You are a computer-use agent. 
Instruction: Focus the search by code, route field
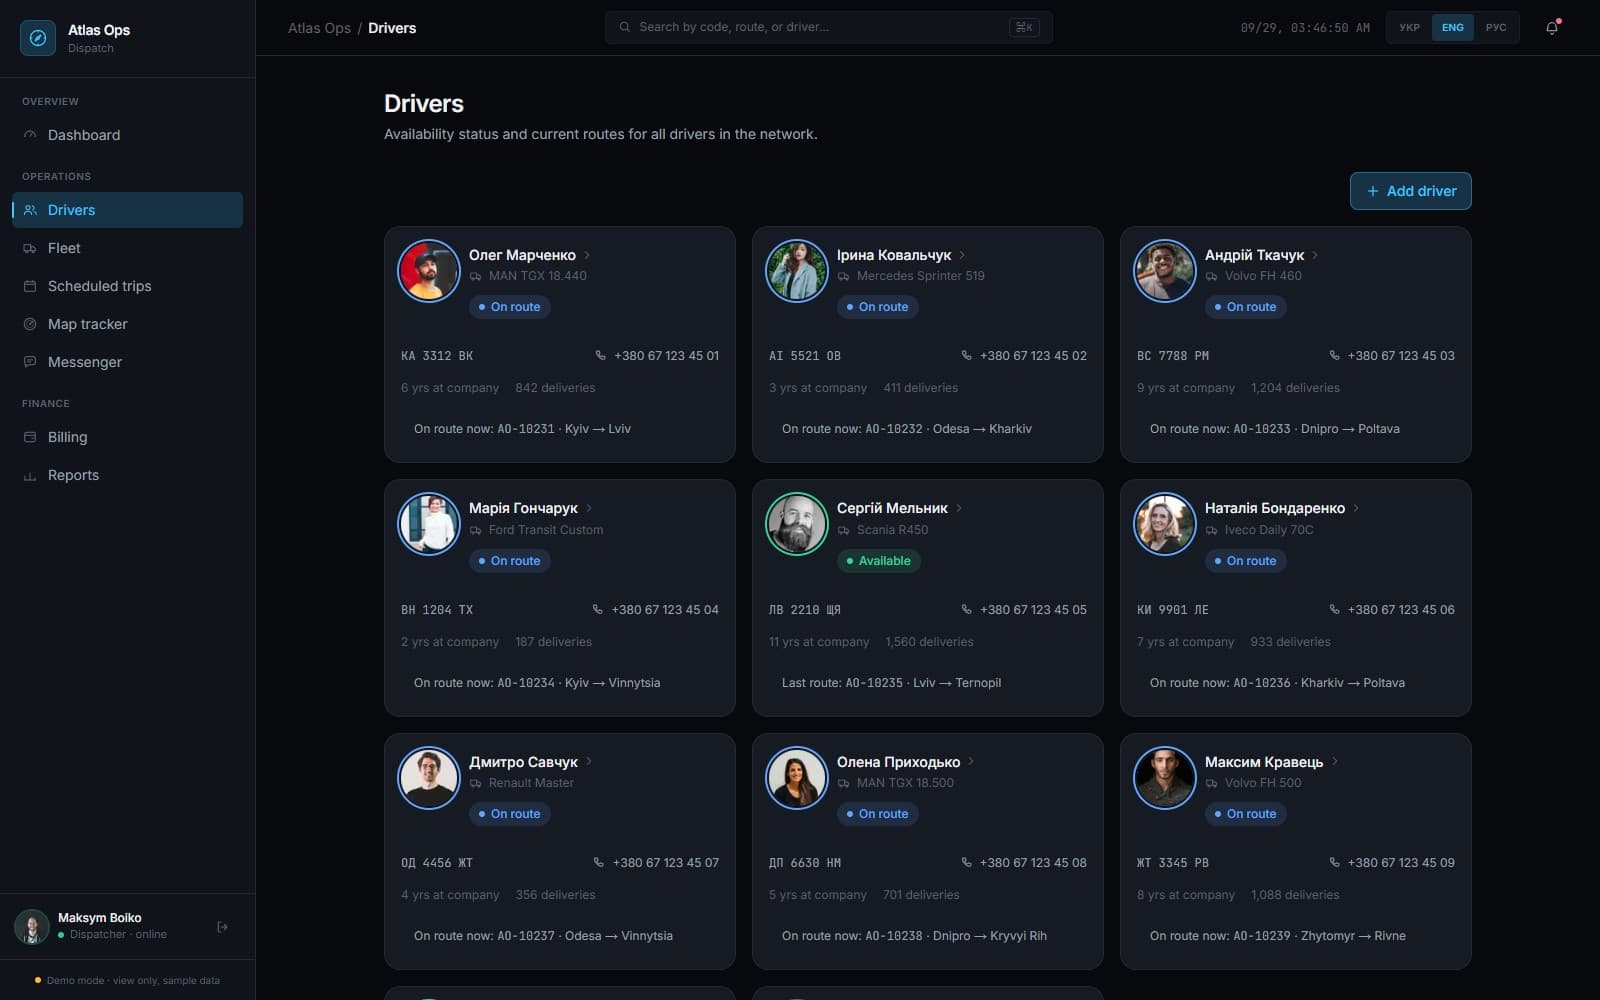[828, 27]
